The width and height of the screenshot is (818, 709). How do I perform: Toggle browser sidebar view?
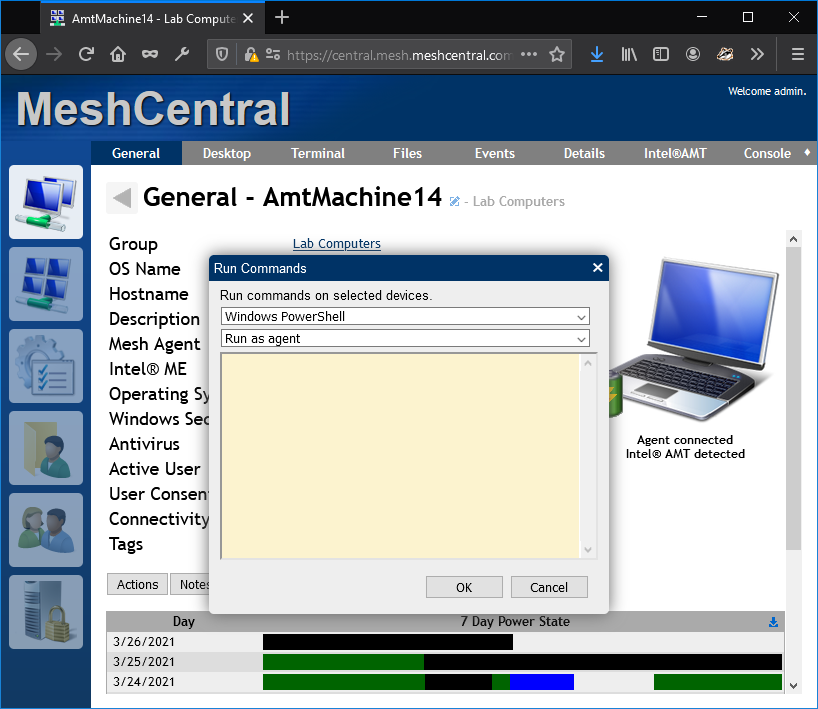click(660, 54)
